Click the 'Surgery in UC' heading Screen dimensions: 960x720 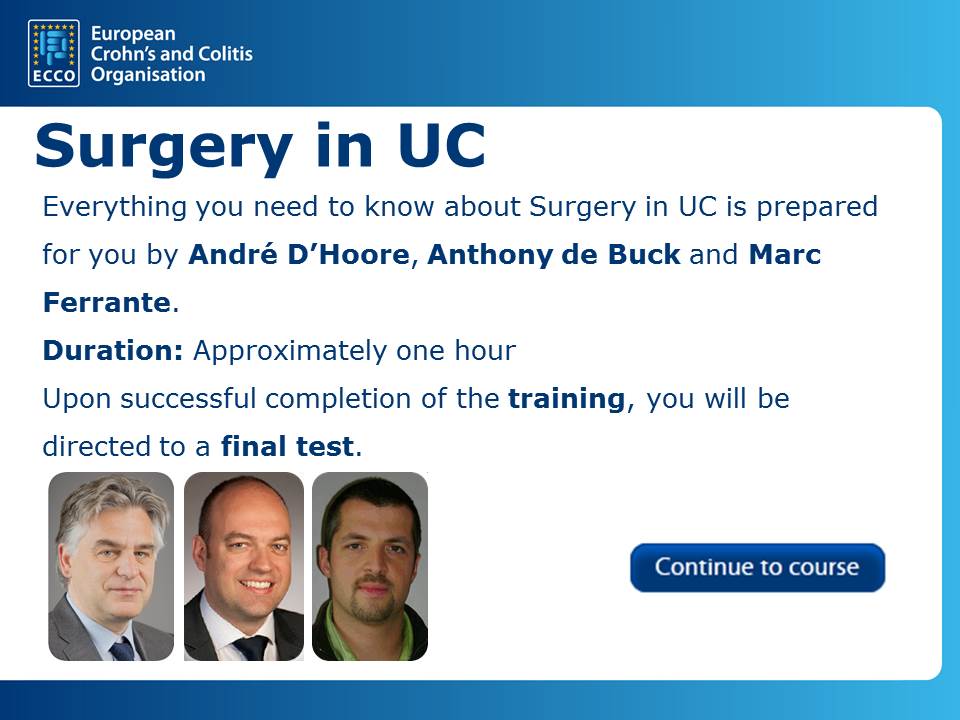click(260, 146)
